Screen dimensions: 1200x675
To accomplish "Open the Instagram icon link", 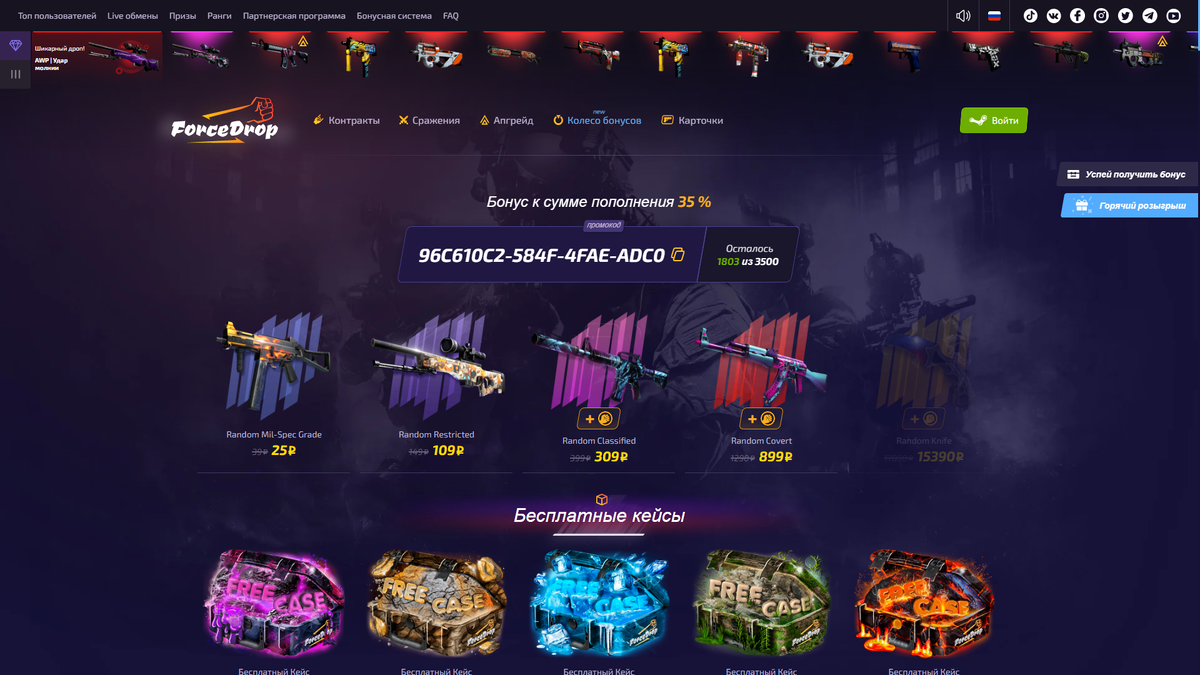I will 1101,16.
